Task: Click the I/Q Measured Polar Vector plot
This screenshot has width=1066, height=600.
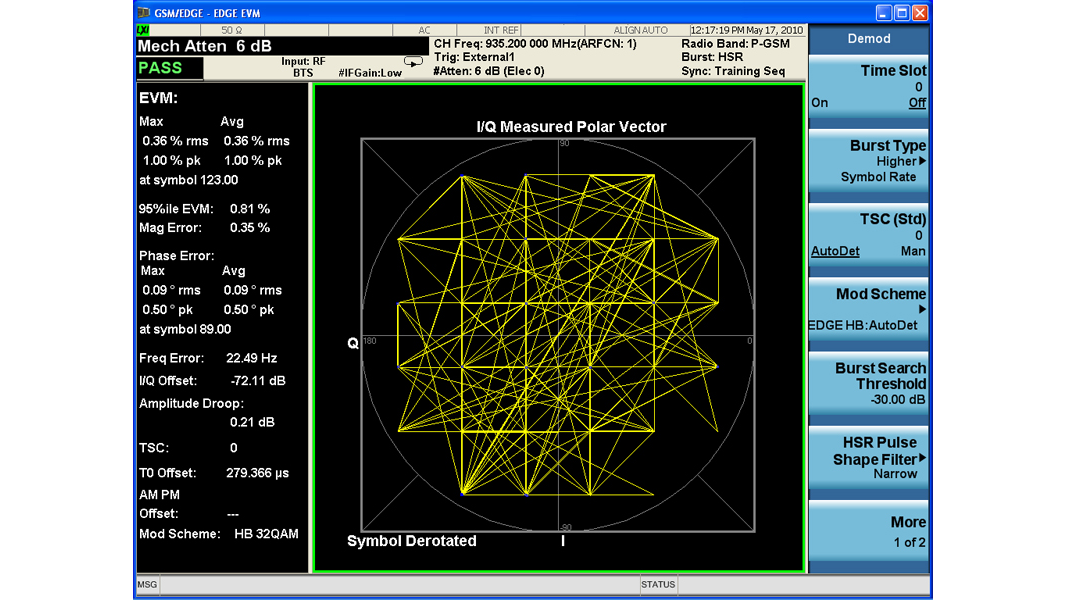Action: click(x=558, y=335)
